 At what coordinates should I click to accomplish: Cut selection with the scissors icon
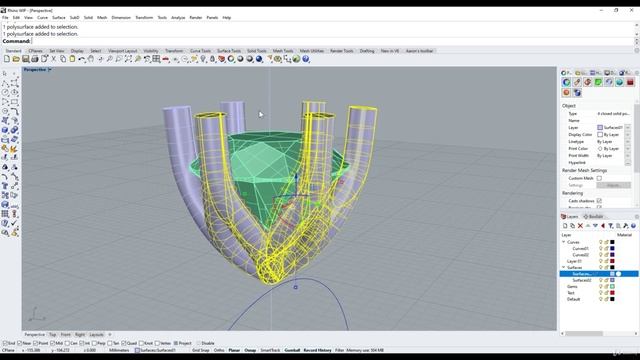point(53,59)
